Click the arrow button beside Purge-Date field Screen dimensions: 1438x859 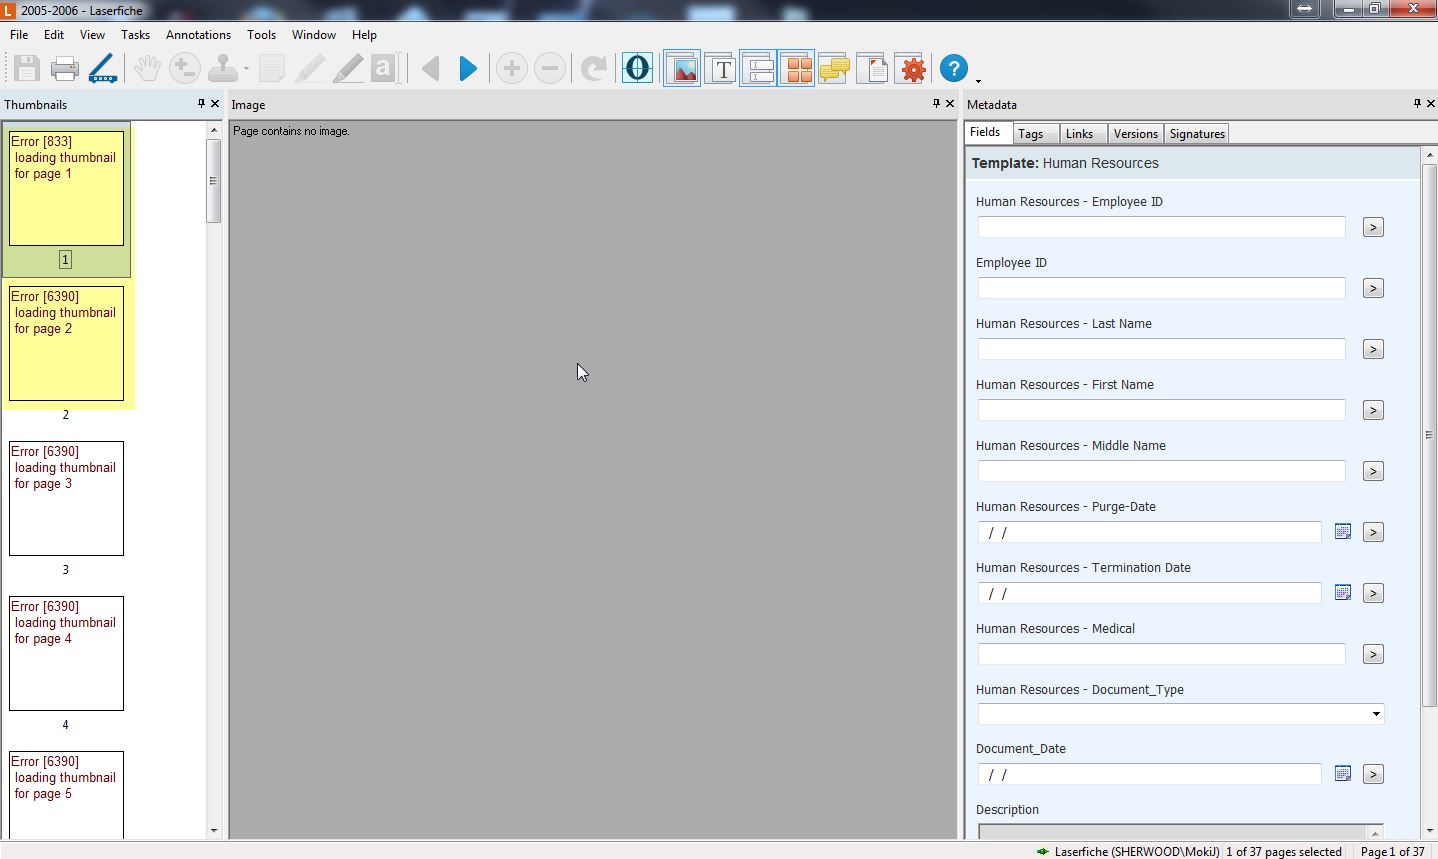pos(1373,532)
